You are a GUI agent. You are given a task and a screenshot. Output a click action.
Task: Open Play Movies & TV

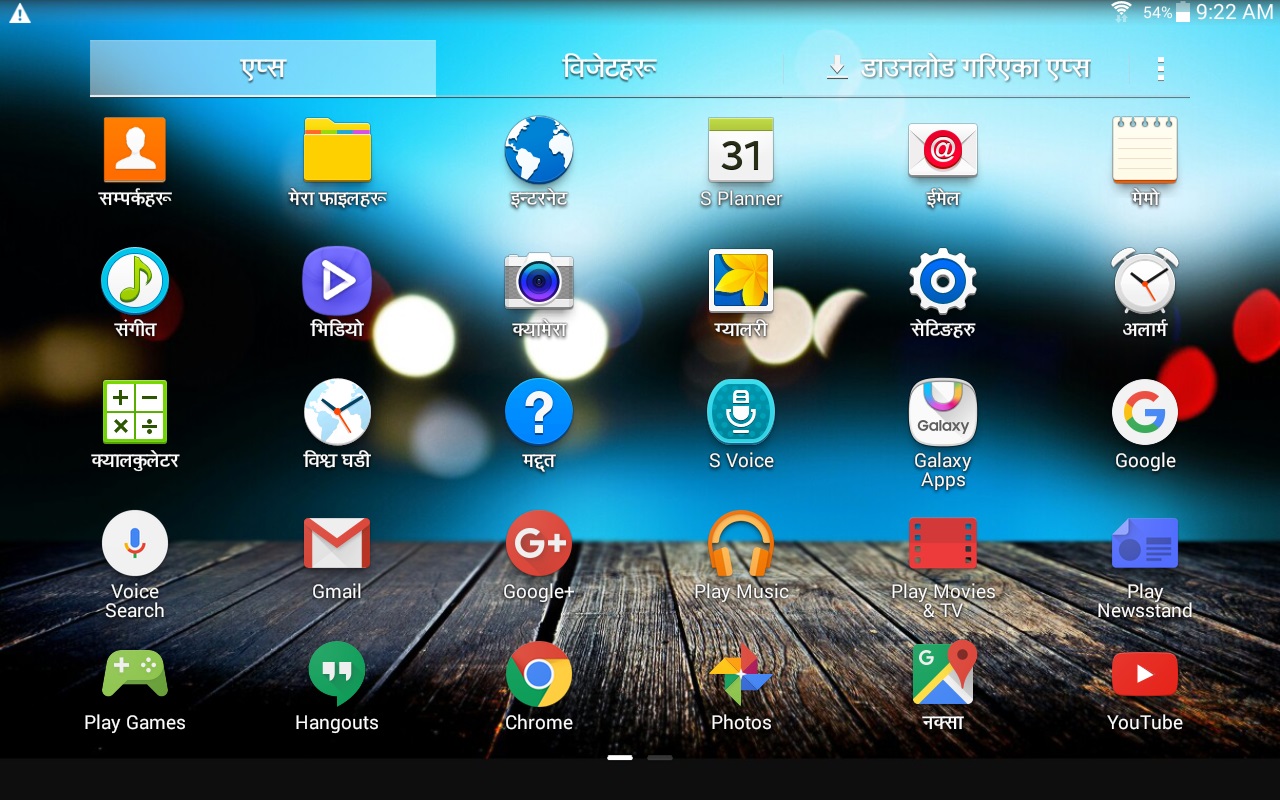942,543
